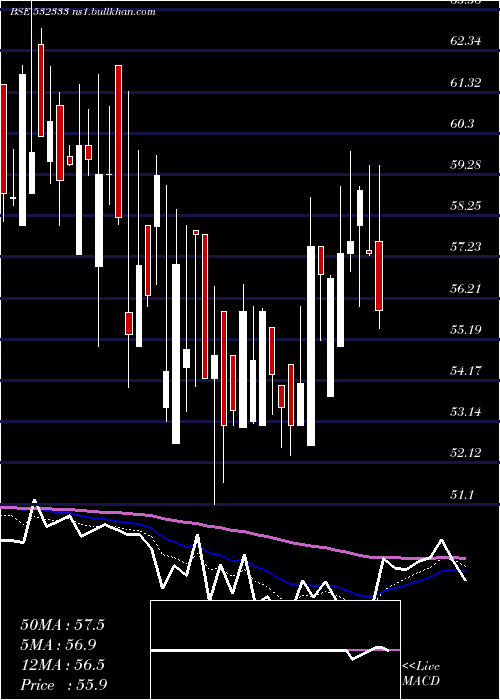
Task: Click the 12MA : 56.5 readout
Action: tap(62, 665)
